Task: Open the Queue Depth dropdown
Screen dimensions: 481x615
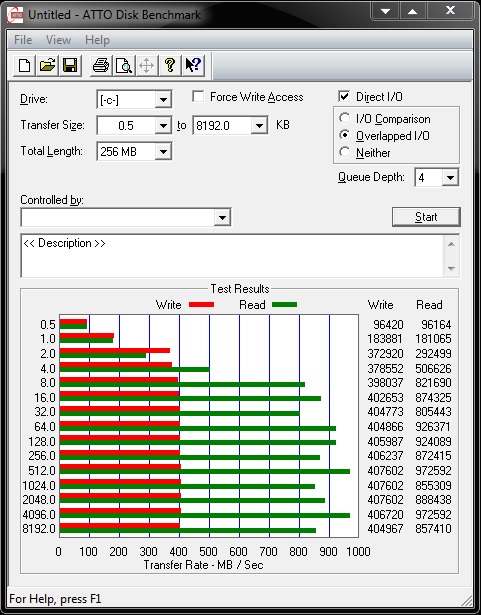Action: click(450, 178)
